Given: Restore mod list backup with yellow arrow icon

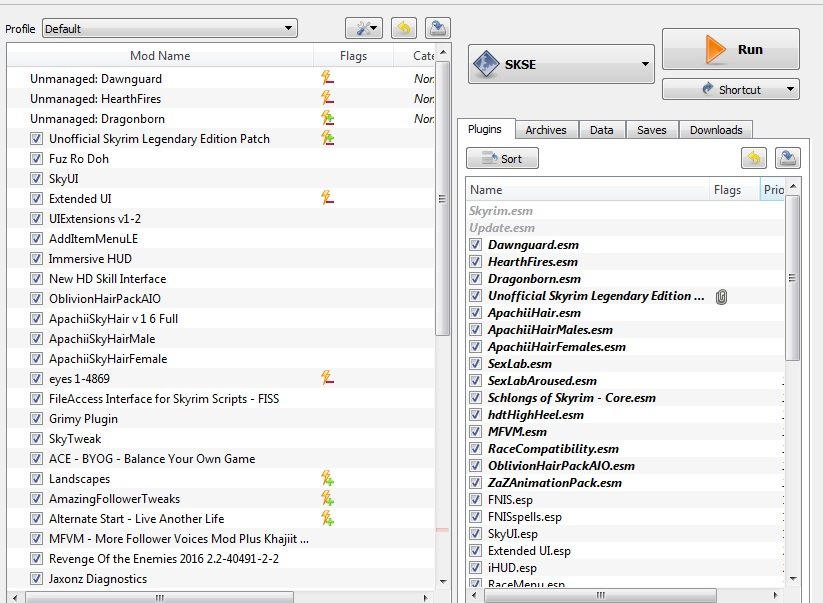Looking at the screenshot, I should click(404, 28).
